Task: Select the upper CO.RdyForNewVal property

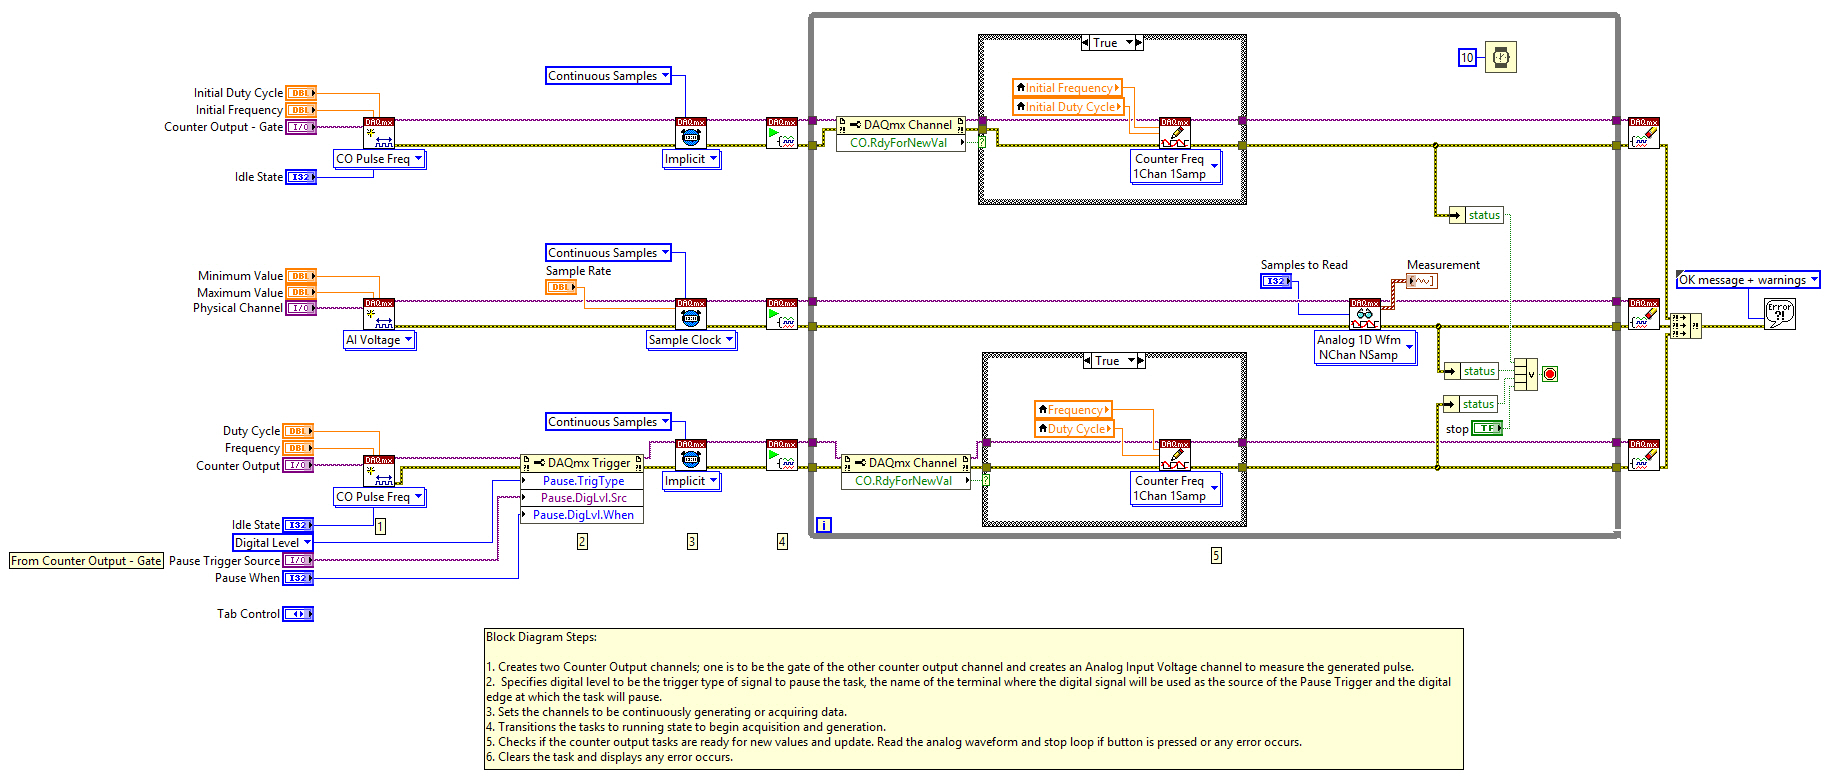Action: click(x=901, y=143)
